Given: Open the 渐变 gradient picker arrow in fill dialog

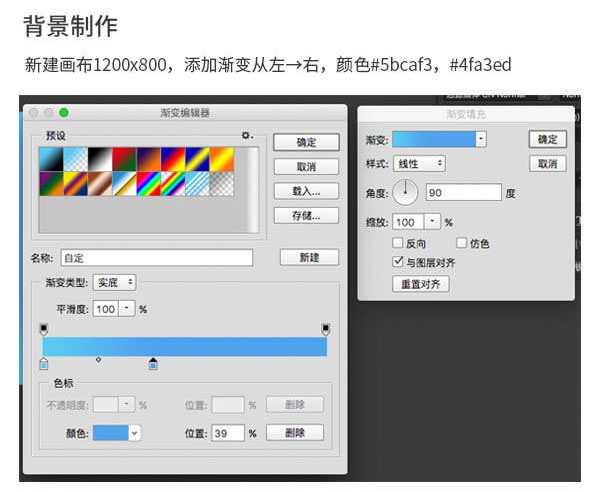Looking at the screenshot, I should point(481,140).
